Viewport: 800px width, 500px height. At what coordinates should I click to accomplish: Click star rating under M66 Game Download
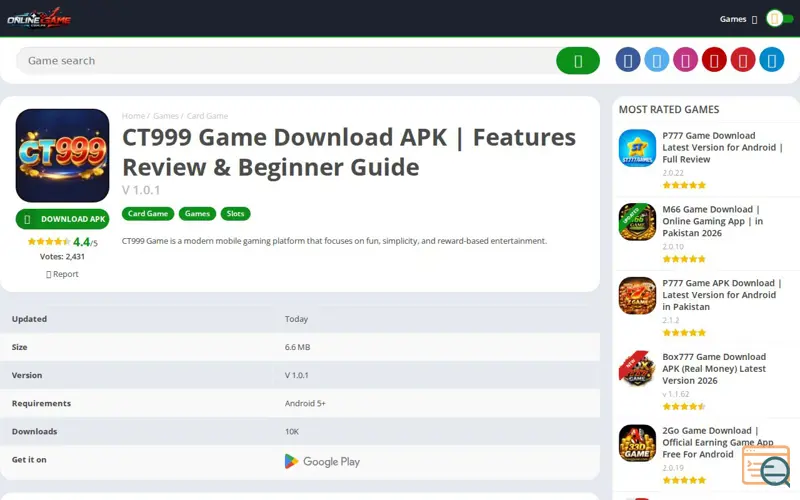[684, 259]
